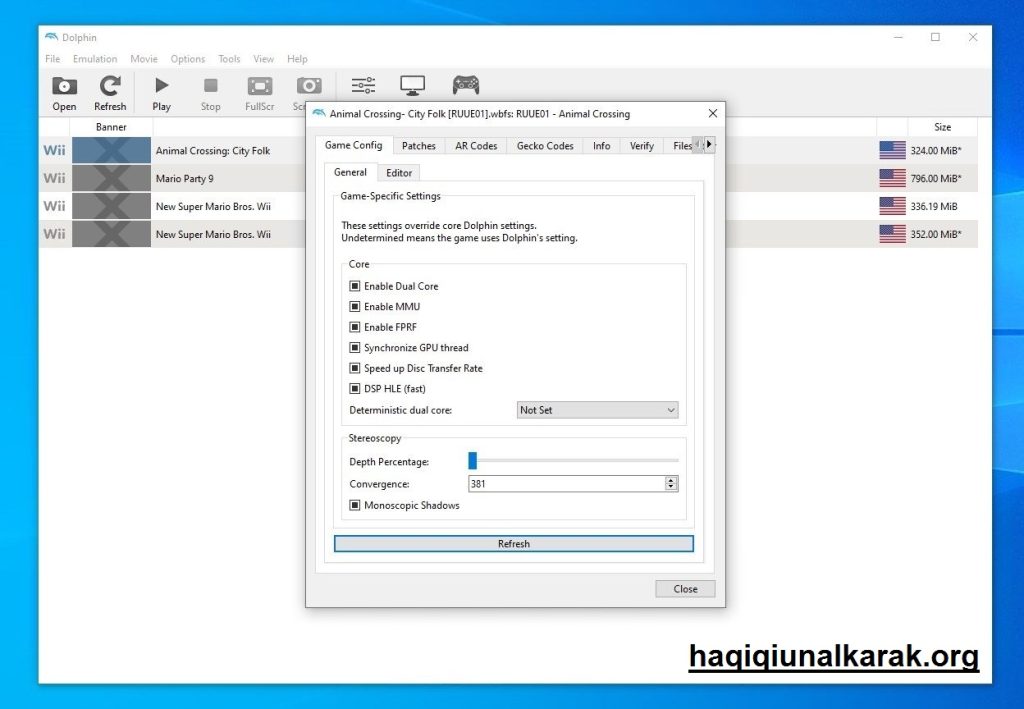The height and width of the screenshot is (709, 1024).
Task: Open Controllers settings via gamepad icon
Action: (x=466, y=85)
